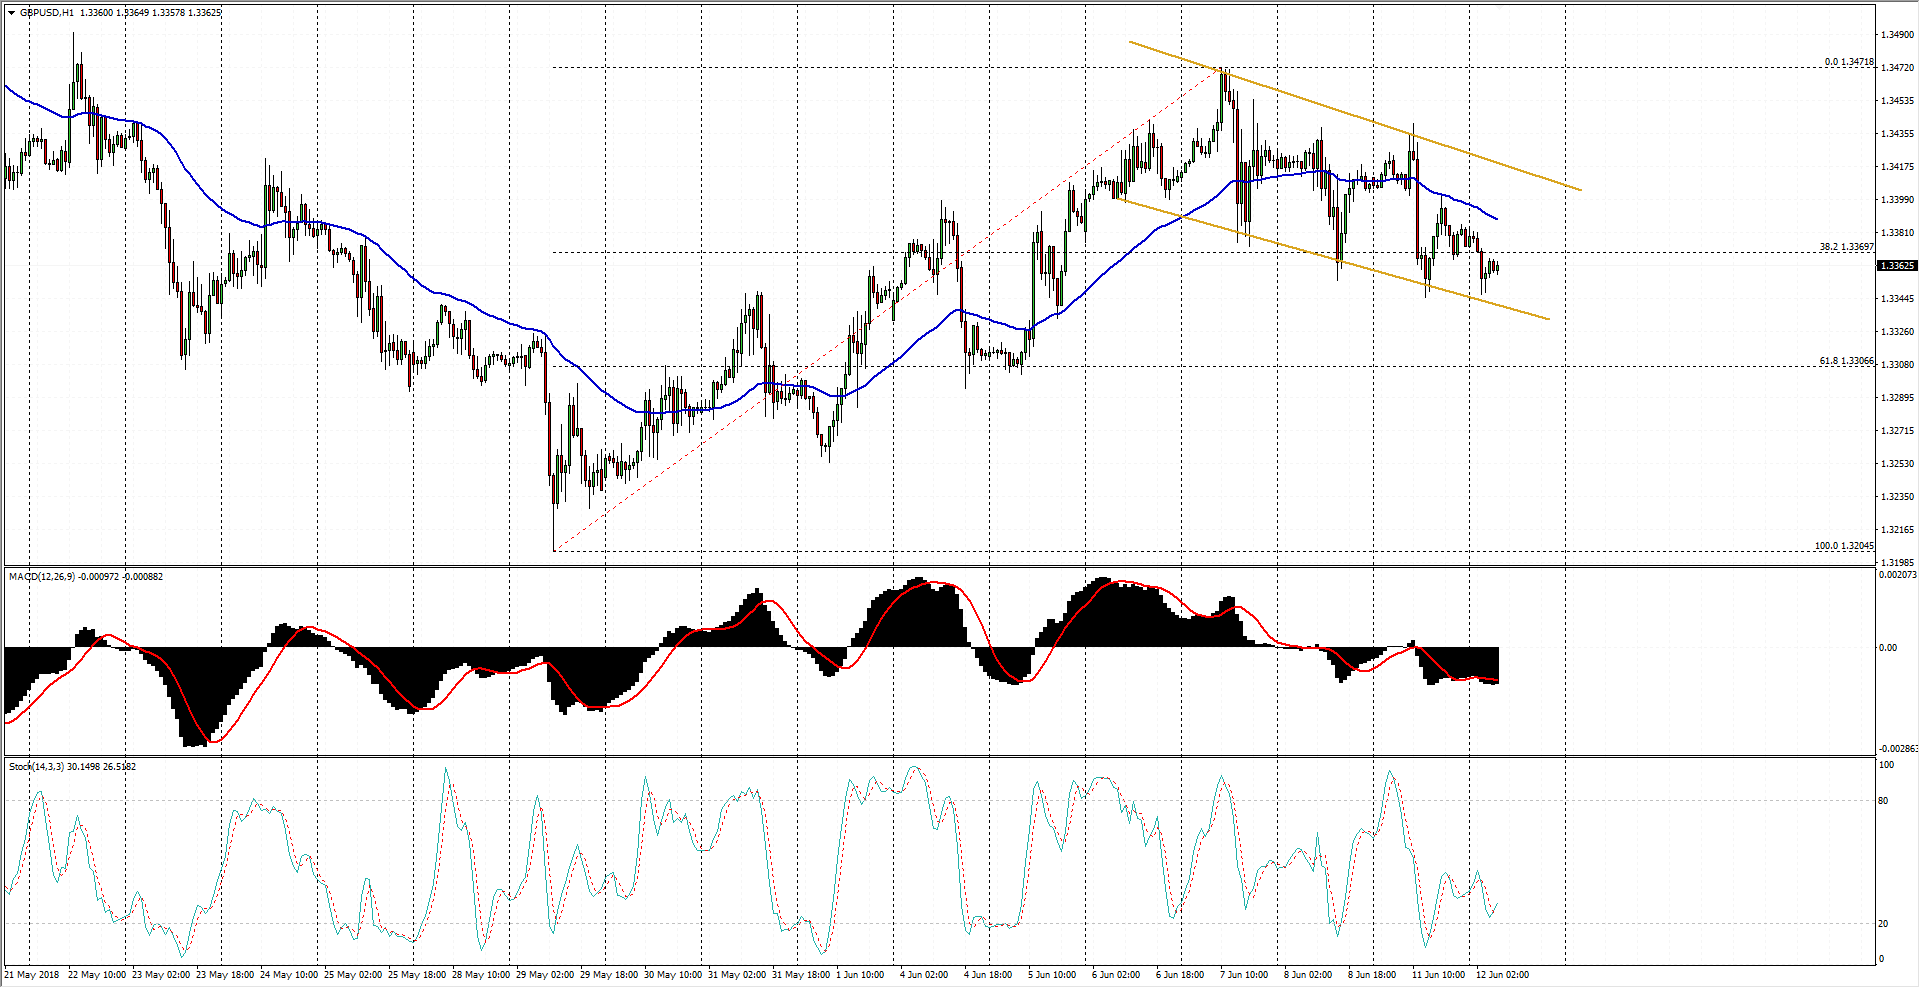The width and height of the screenshot is (1920, 988).
Task: Click the MACD(12,26,9) indicator label
Action: pos(40,577)
